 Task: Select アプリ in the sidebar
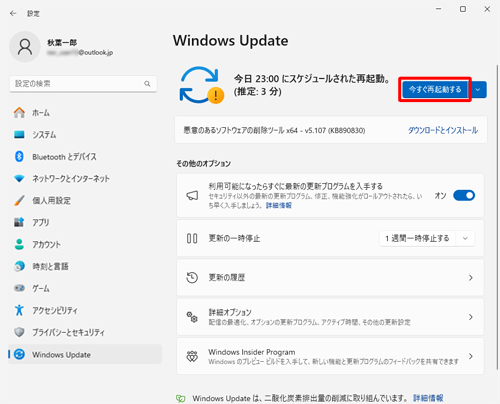pos(85,222)
